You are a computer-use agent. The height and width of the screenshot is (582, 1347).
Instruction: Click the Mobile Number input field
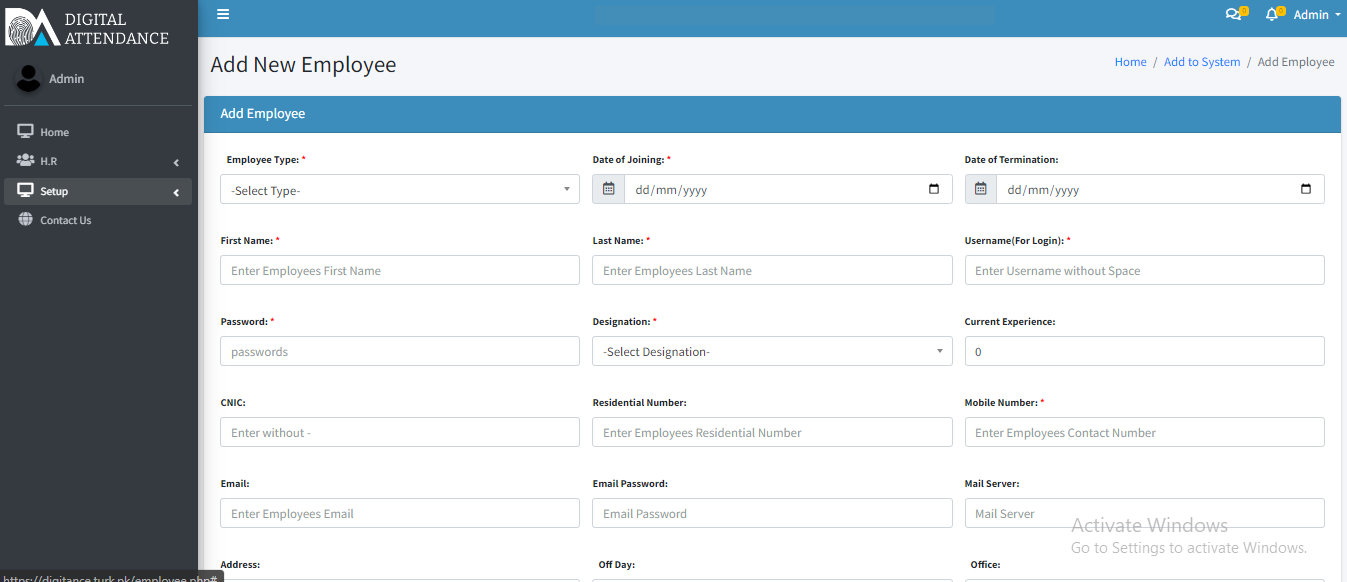[x=1143, y=432]
